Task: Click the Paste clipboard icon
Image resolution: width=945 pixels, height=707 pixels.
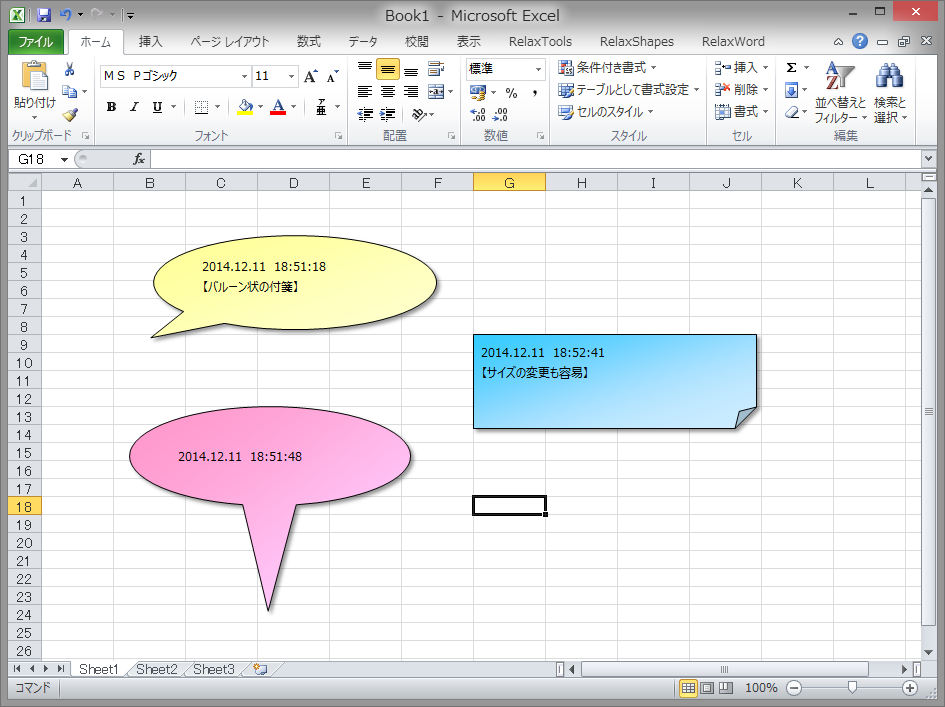Action: coord(34,77)
